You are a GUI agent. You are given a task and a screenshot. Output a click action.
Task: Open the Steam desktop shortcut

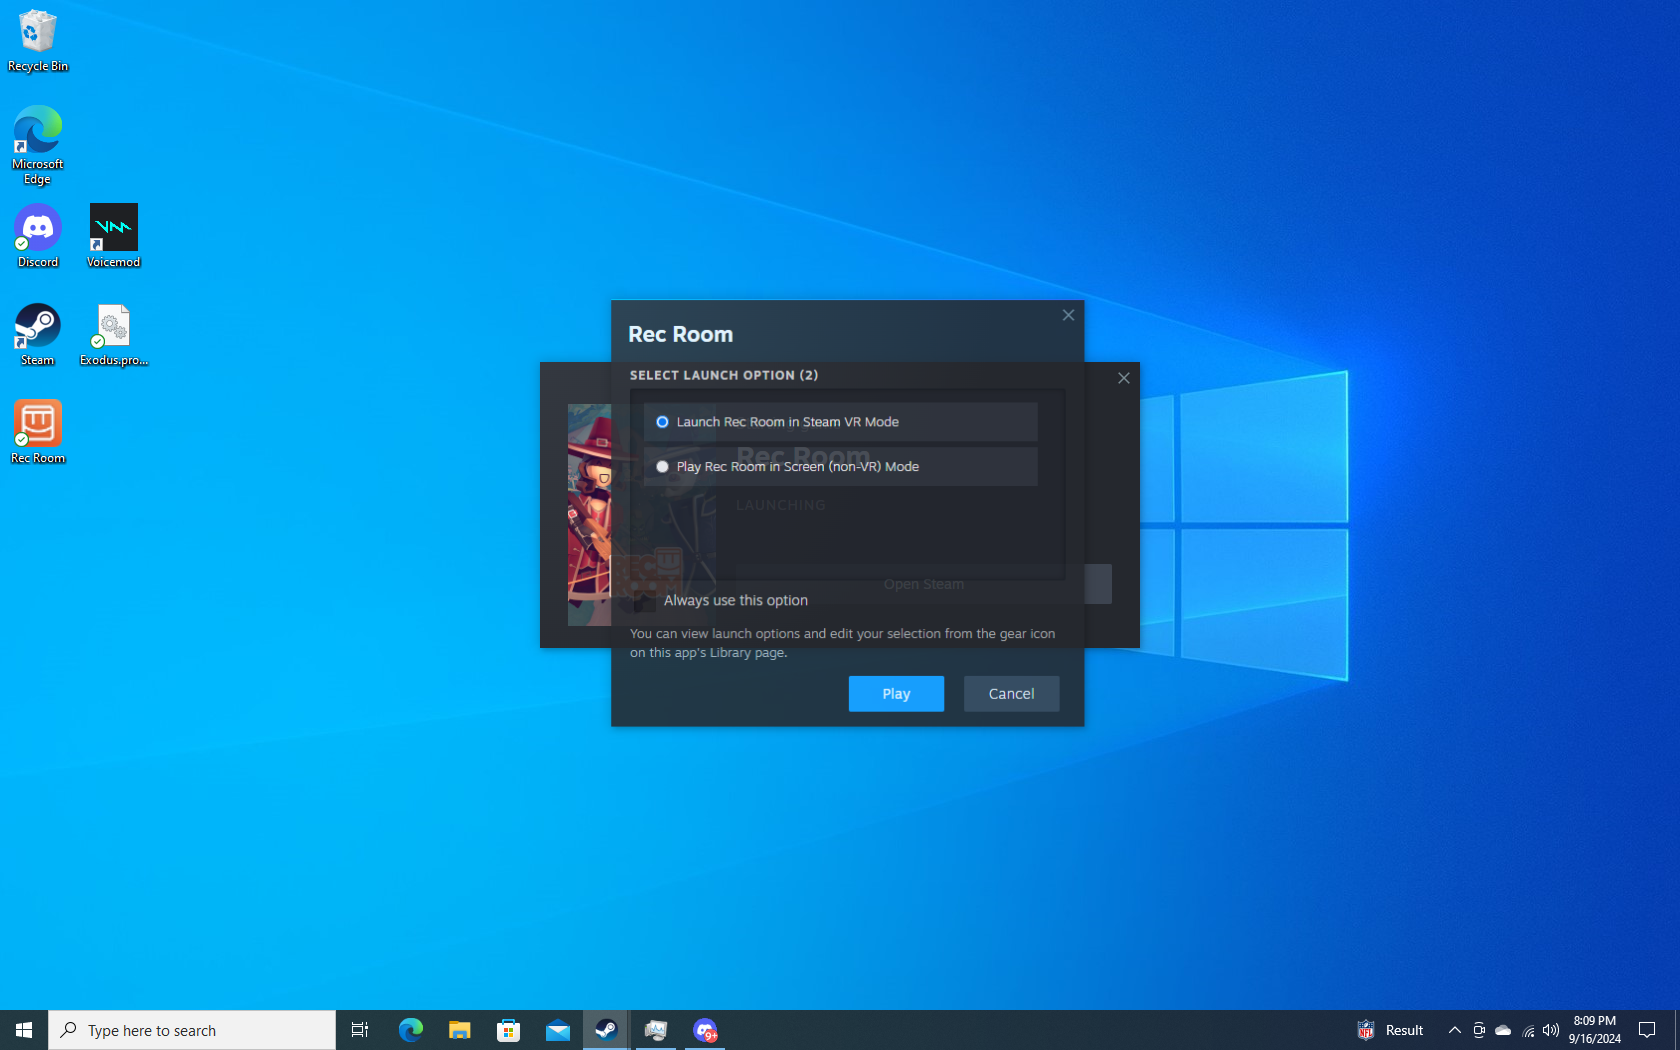(38, 335)
